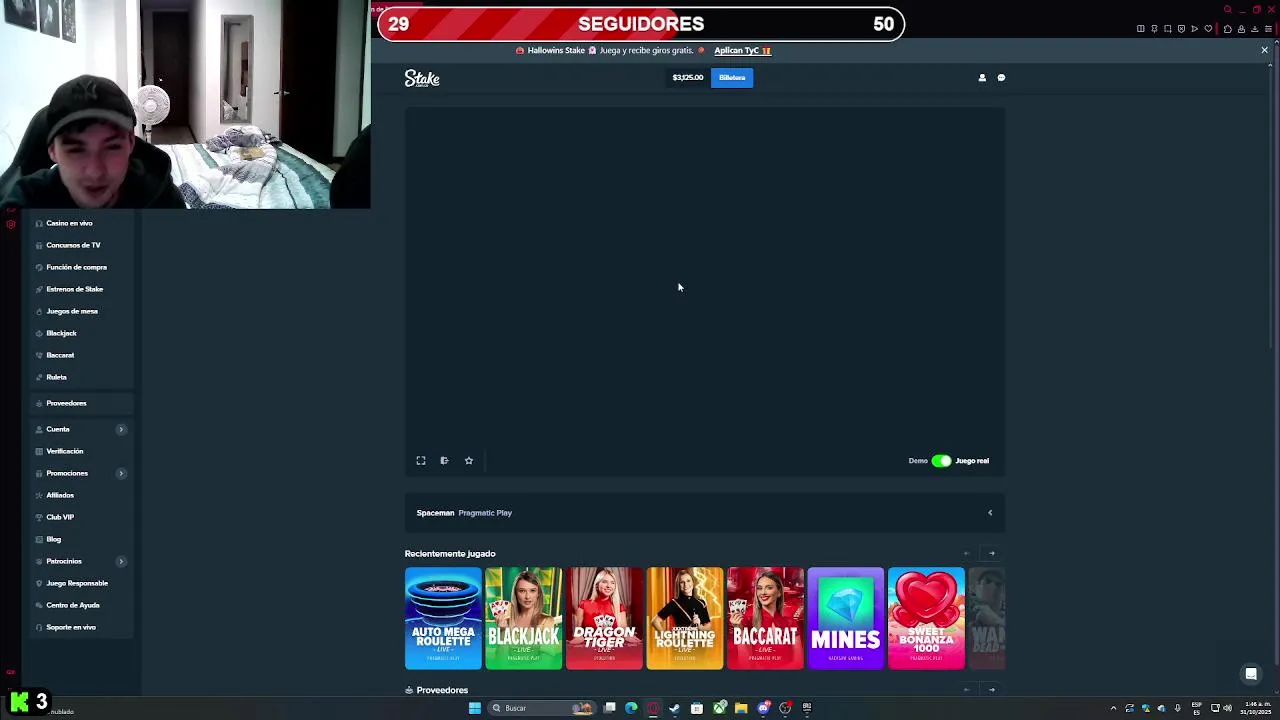Enter fullscreen mode for the game

tap(421, 461)
